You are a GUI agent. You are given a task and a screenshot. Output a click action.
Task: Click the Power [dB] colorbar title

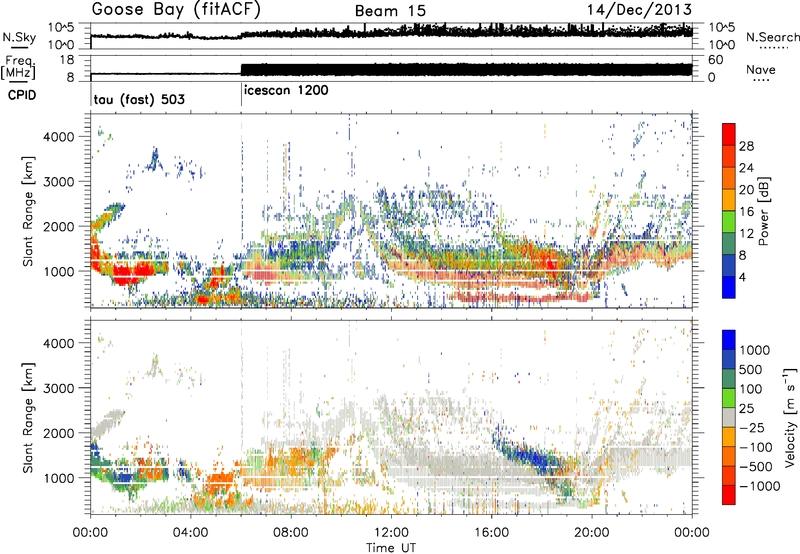pos(763,211)
